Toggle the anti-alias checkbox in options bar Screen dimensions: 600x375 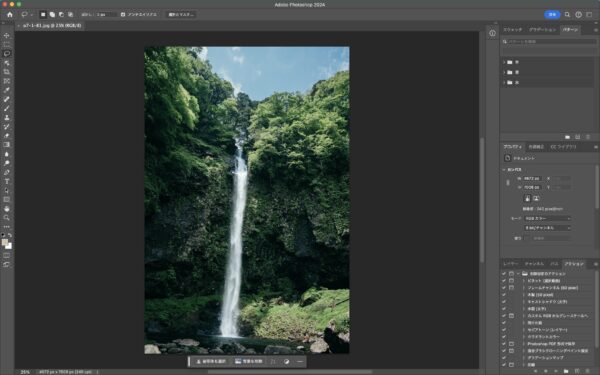pyautogui.click(x=123, y=15)
